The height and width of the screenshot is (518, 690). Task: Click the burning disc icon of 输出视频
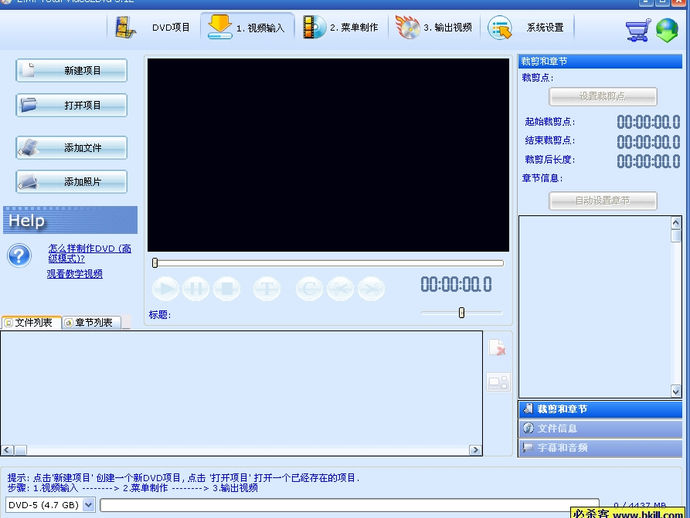pyautogui.click(x=407, y=27)
